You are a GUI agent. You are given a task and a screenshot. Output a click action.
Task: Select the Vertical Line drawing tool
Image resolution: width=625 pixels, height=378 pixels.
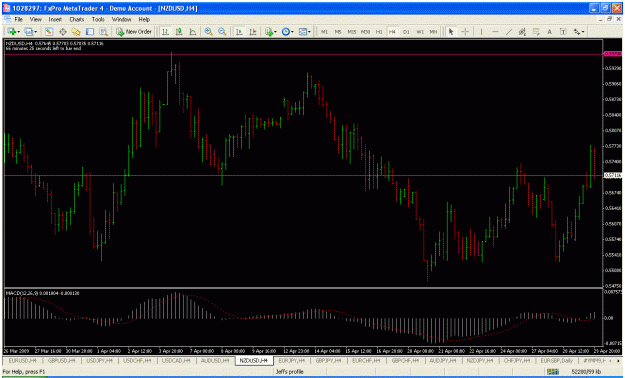pyautogui.click(x=482, y=32)
